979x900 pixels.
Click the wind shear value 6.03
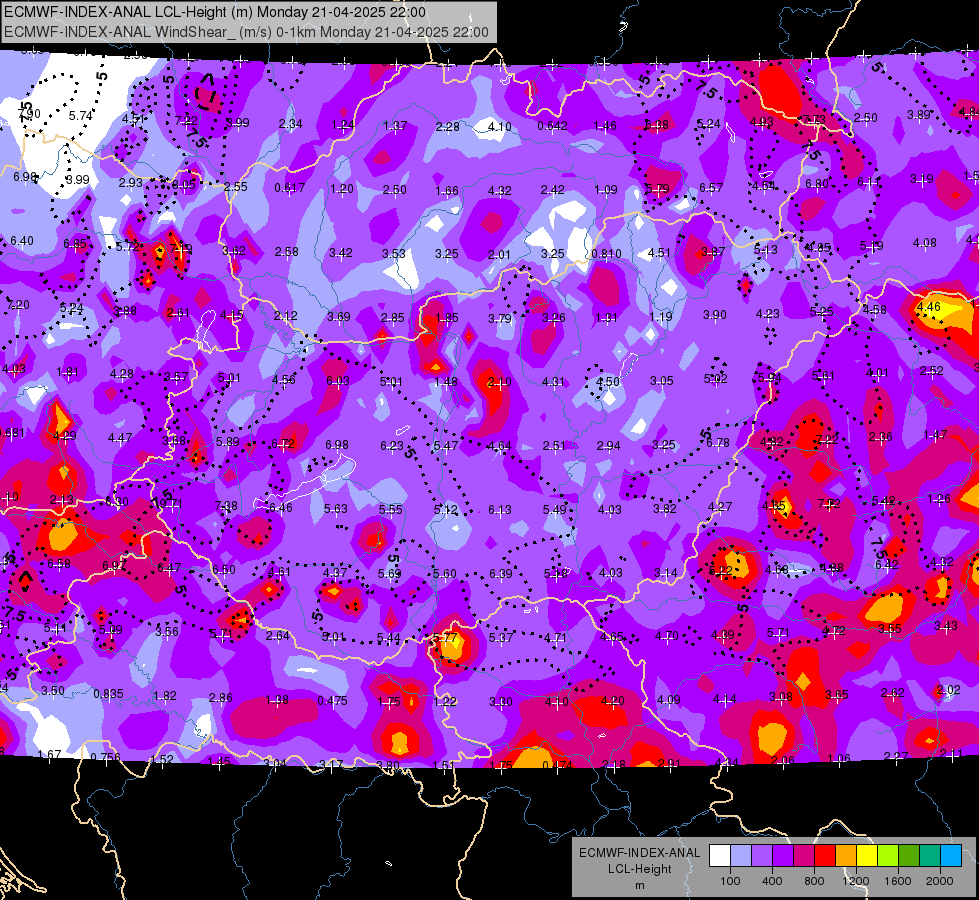[338, 380]
